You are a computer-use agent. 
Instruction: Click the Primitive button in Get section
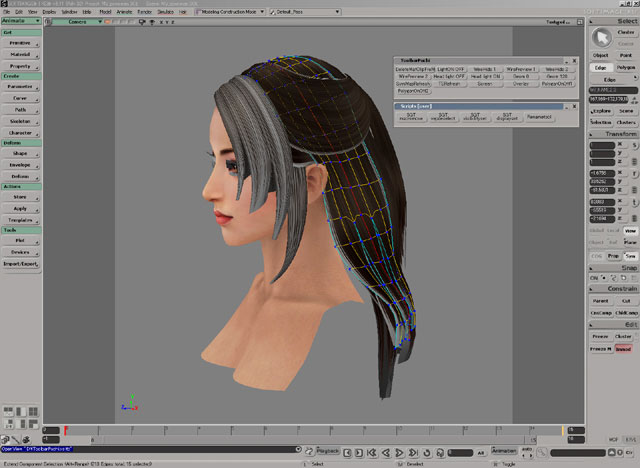point(20,44)
